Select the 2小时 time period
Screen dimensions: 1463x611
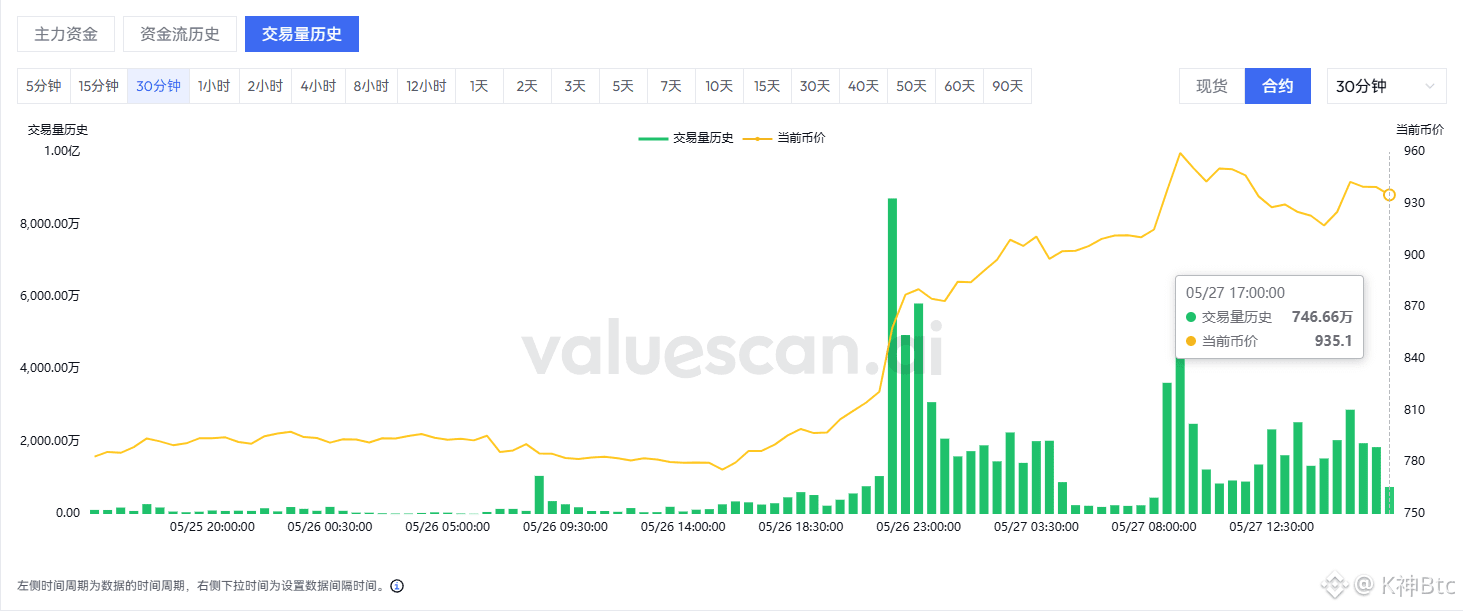265,86
